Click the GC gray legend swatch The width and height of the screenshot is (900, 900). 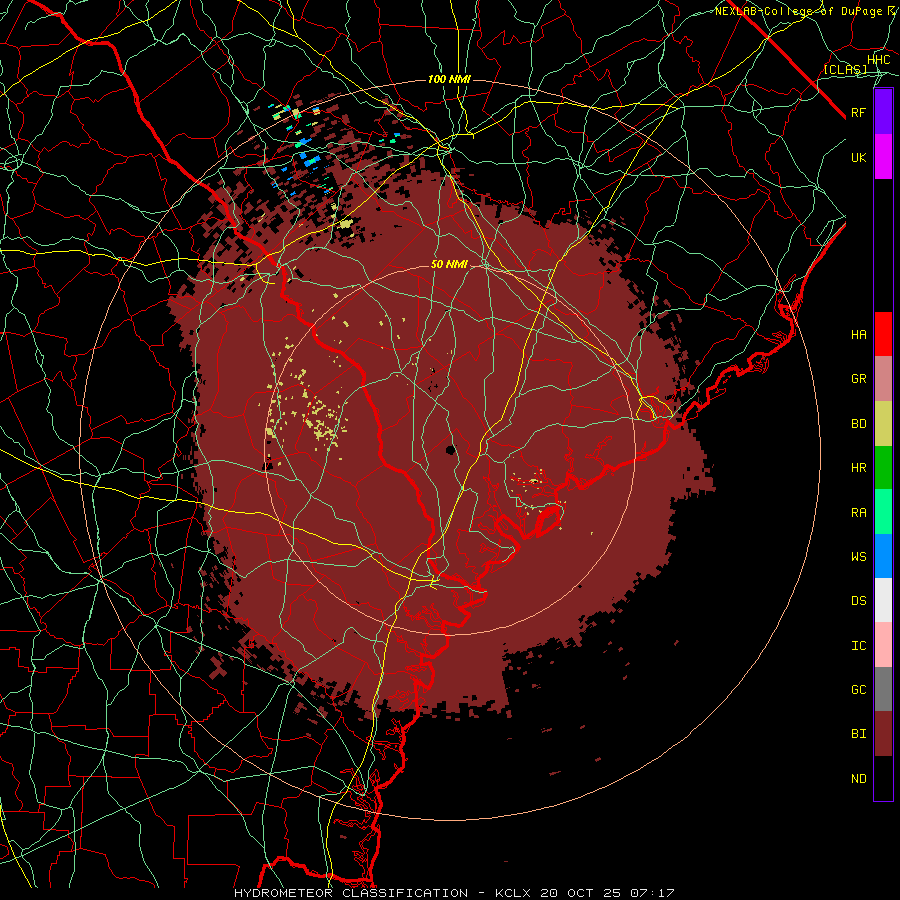click(883, 689)
